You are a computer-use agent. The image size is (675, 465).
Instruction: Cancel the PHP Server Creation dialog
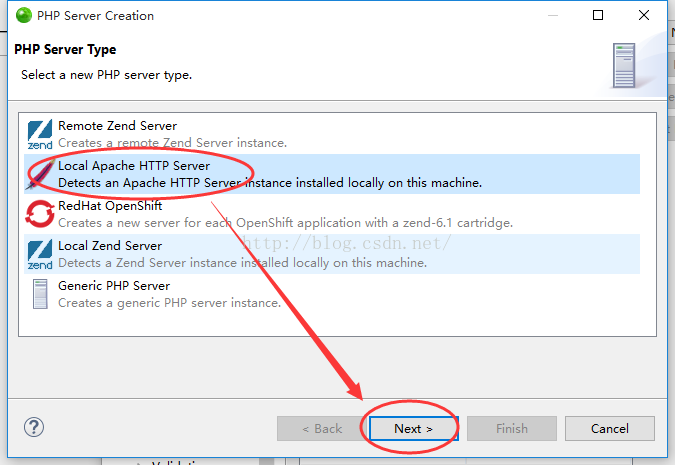point(610,428)
